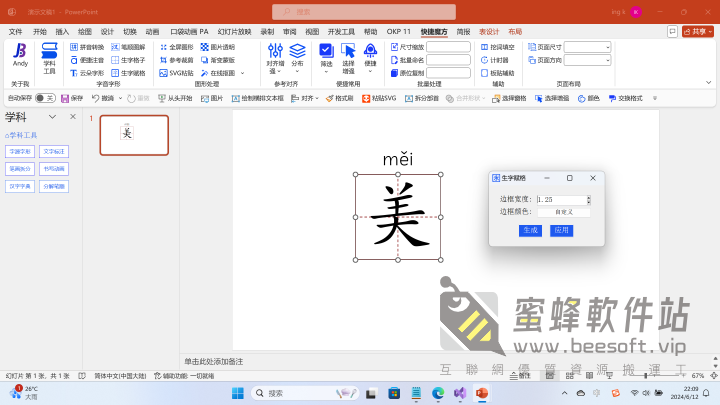The image size is (720, 405).
Task: Select slide 1 thumbnail
Action: 134,135
